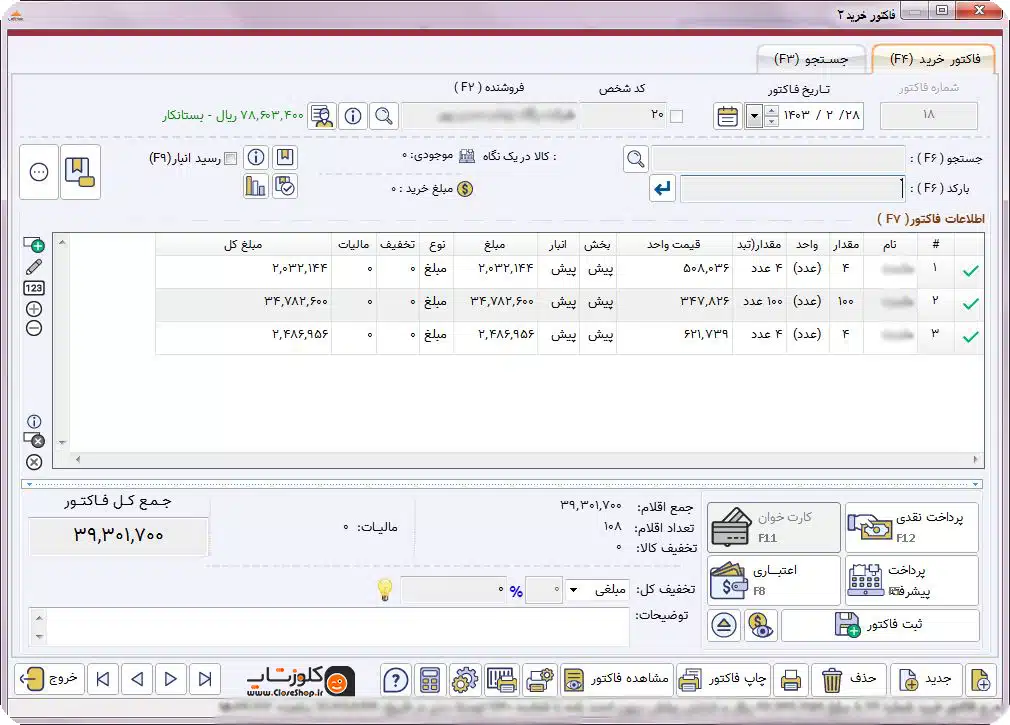Screen dimensions: 1010x725
Task: Click the date spinner arrows beside the date
Action: point(771,117)
